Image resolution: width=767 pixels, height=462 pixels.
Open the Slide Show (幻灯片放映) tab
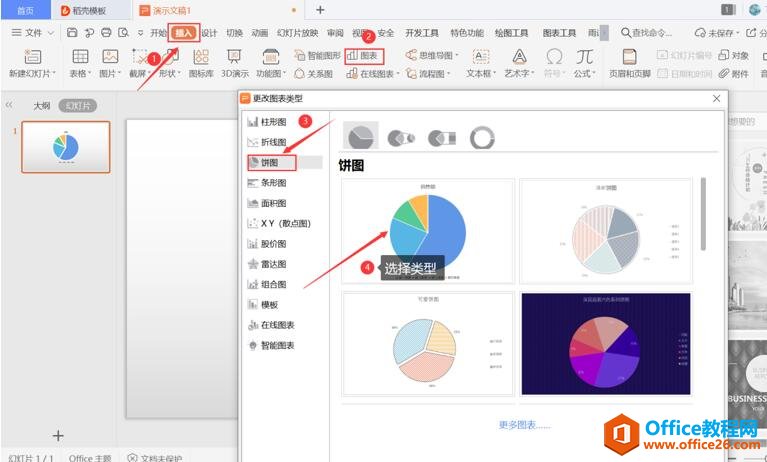click(297, 33)
